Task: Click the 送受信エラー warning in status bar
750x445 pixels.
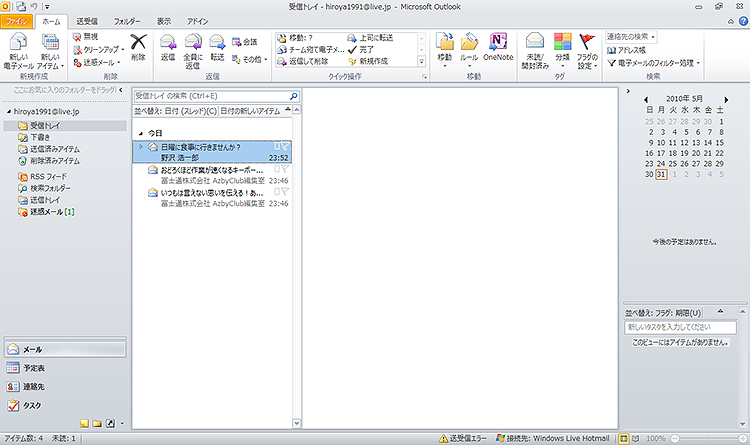Action: tap(463, 438)
